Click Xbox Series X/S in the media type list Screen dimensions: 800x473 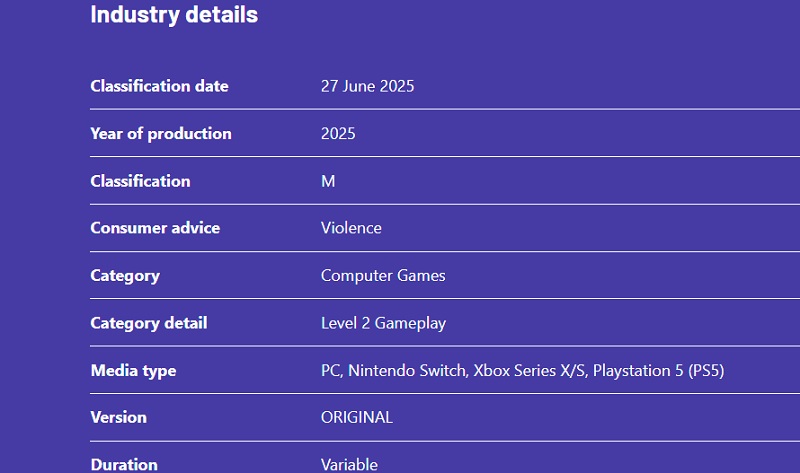pyautogui.click(x=529, y=371)
